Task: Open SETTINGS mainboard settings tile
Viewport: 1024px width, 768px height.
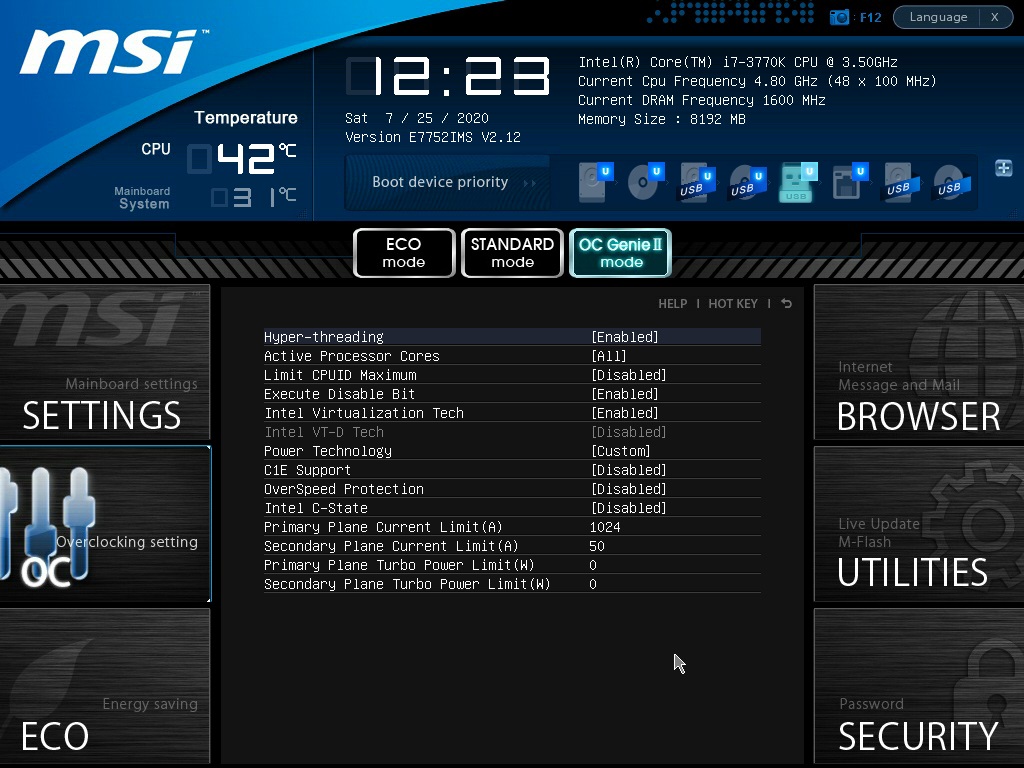Action: [x=104, y=362]
